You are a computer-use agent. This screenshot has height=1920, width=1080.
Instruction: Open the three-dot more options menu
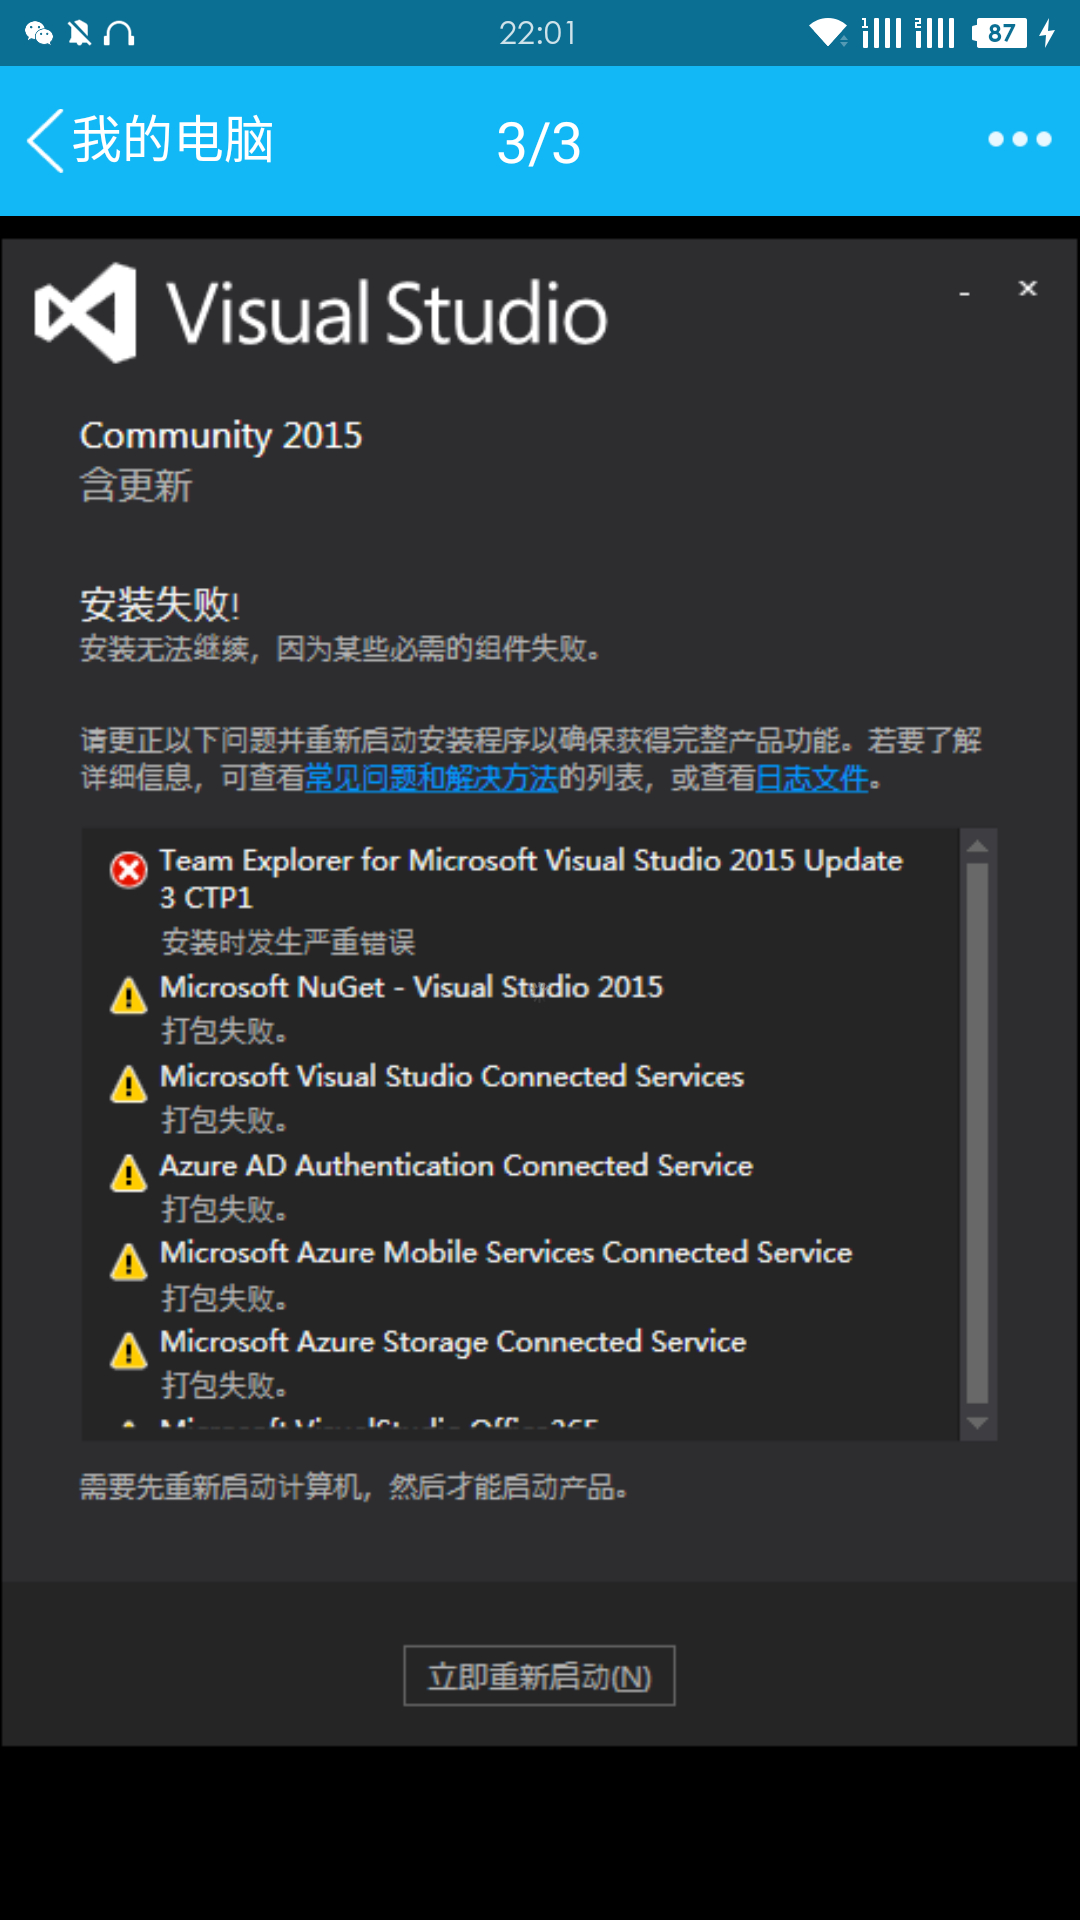[1019, 139]
